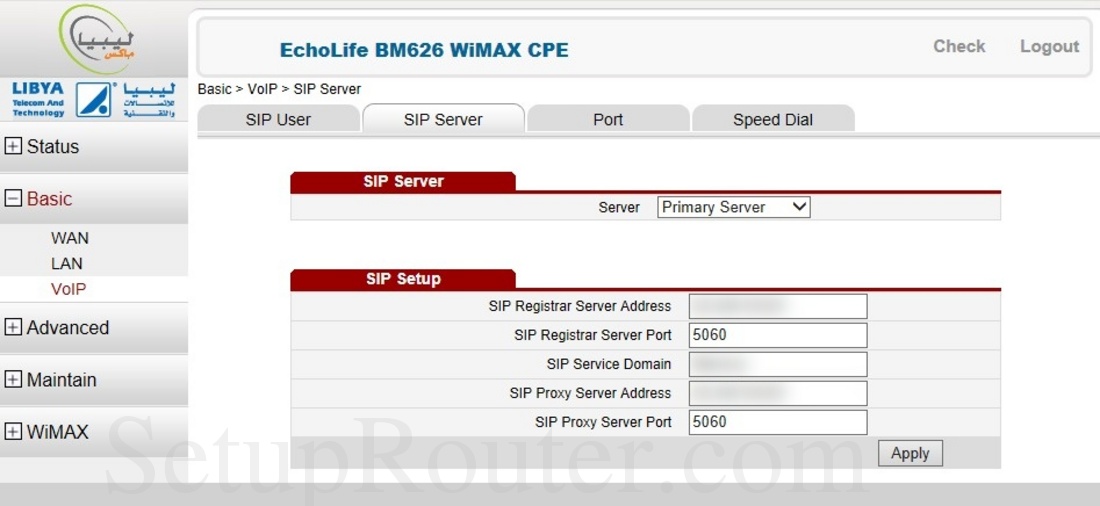Click the Libya Max logo
The width and height of the screenshot is (1100, 506).
96,39
